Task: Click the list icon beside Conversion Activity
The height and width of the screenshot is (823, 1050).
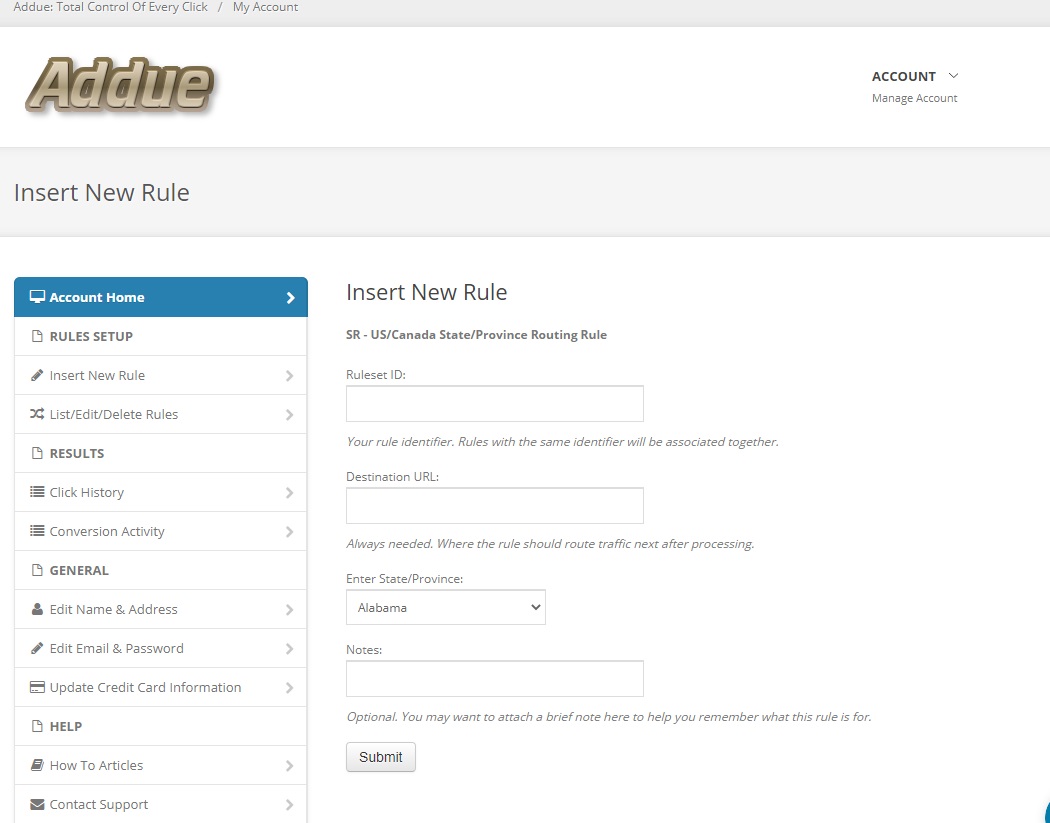Action: (38, 531)
